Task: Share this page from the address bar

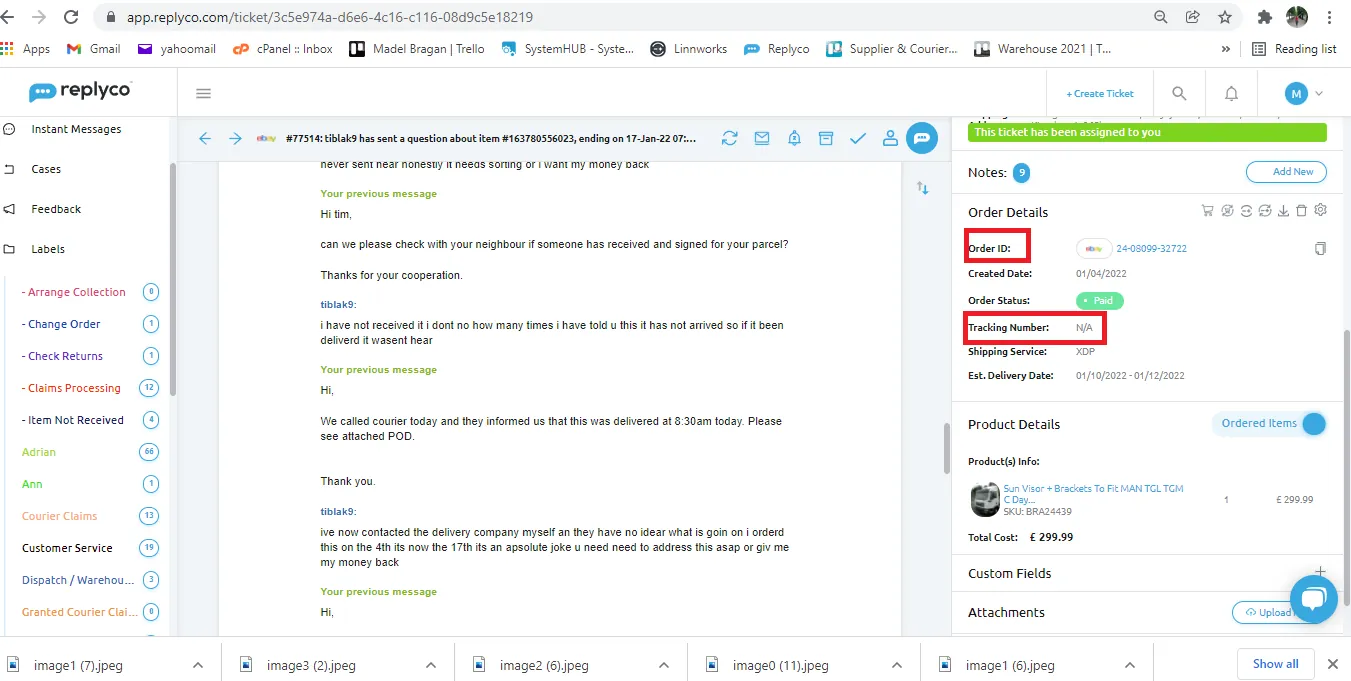Action: (x=1193, y=17)
